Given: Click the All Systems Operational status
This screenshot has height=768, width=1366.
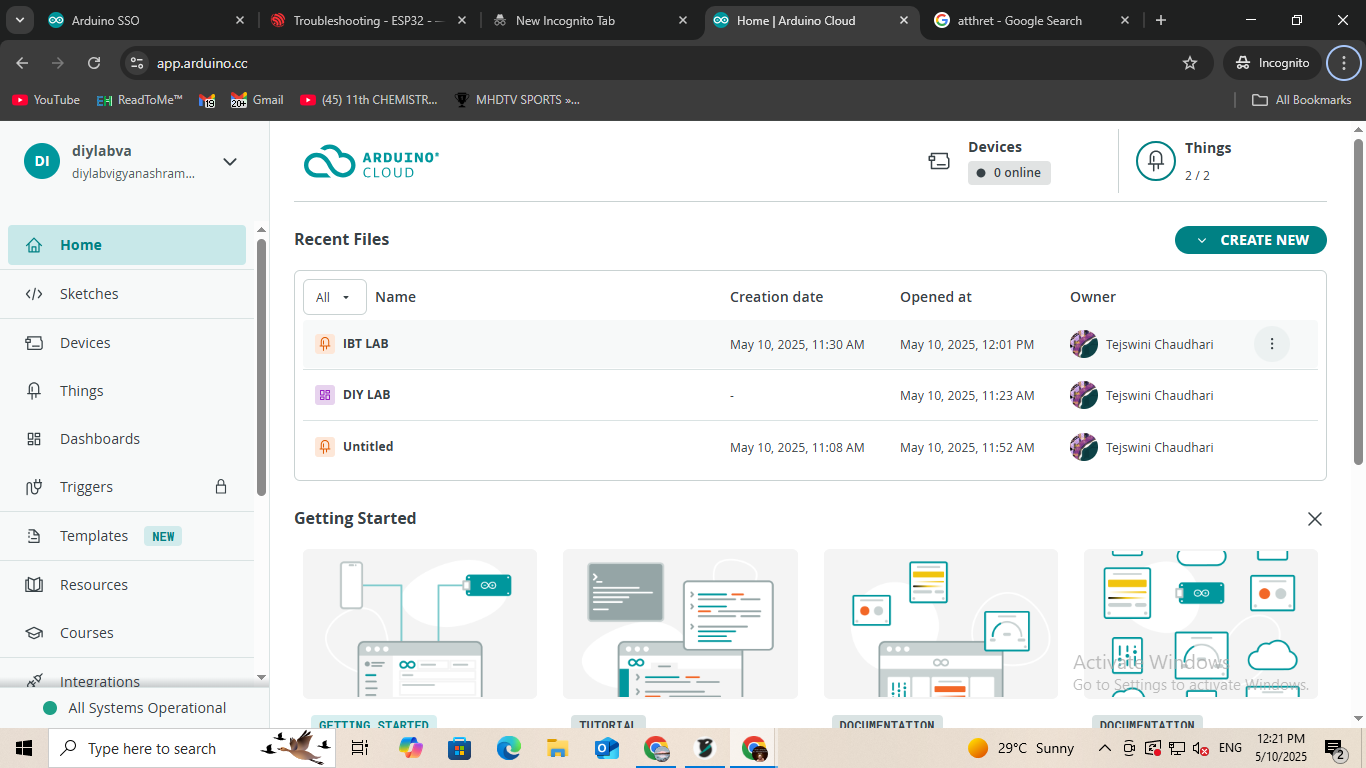Looking at the screenshot, I should coord(135,708).
